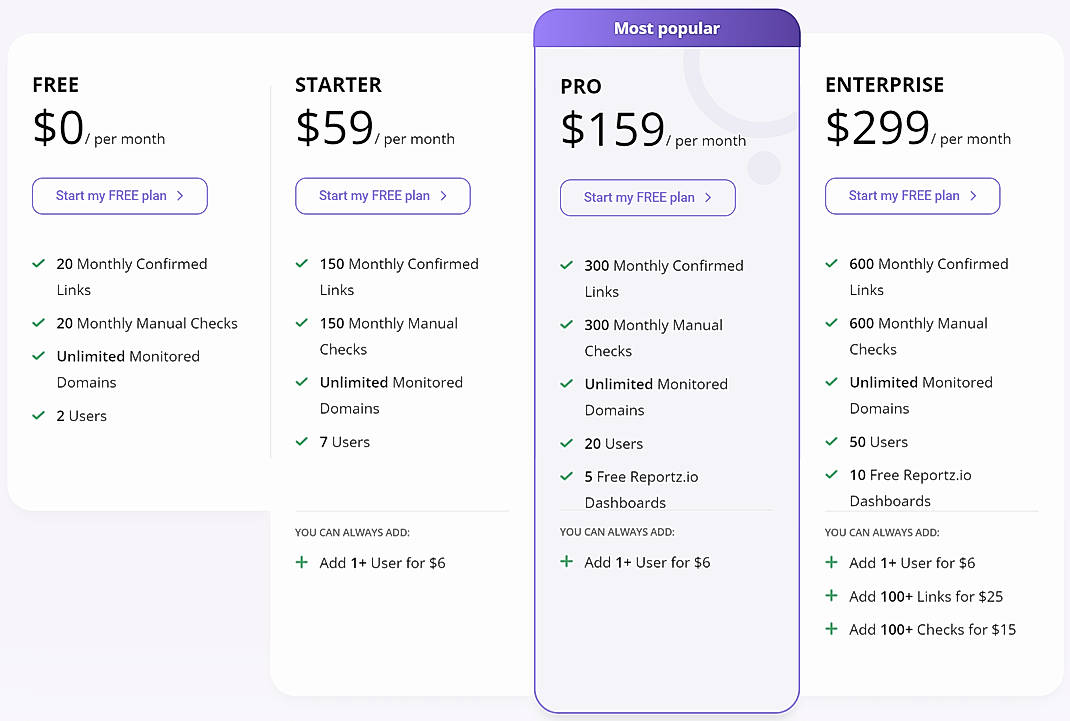Image resolution: width=1070 pixels, height=721 pixels.
Task: Select the Most popular banner above Pro
Action: tap(667, 28)
